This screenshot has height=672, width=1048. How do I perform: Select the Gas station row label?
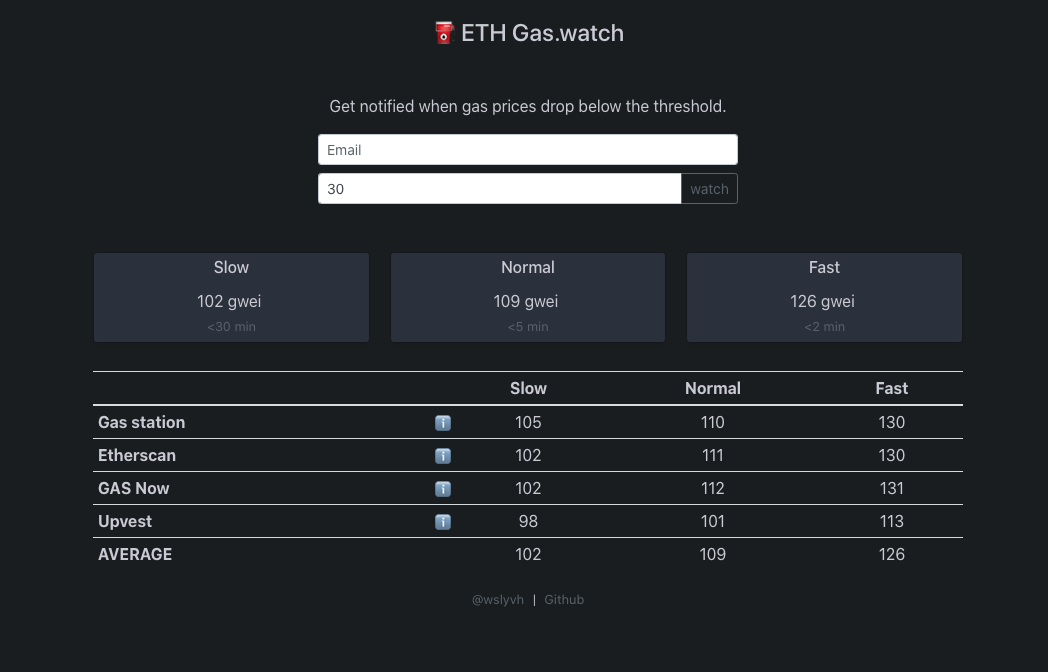point(141,422)
